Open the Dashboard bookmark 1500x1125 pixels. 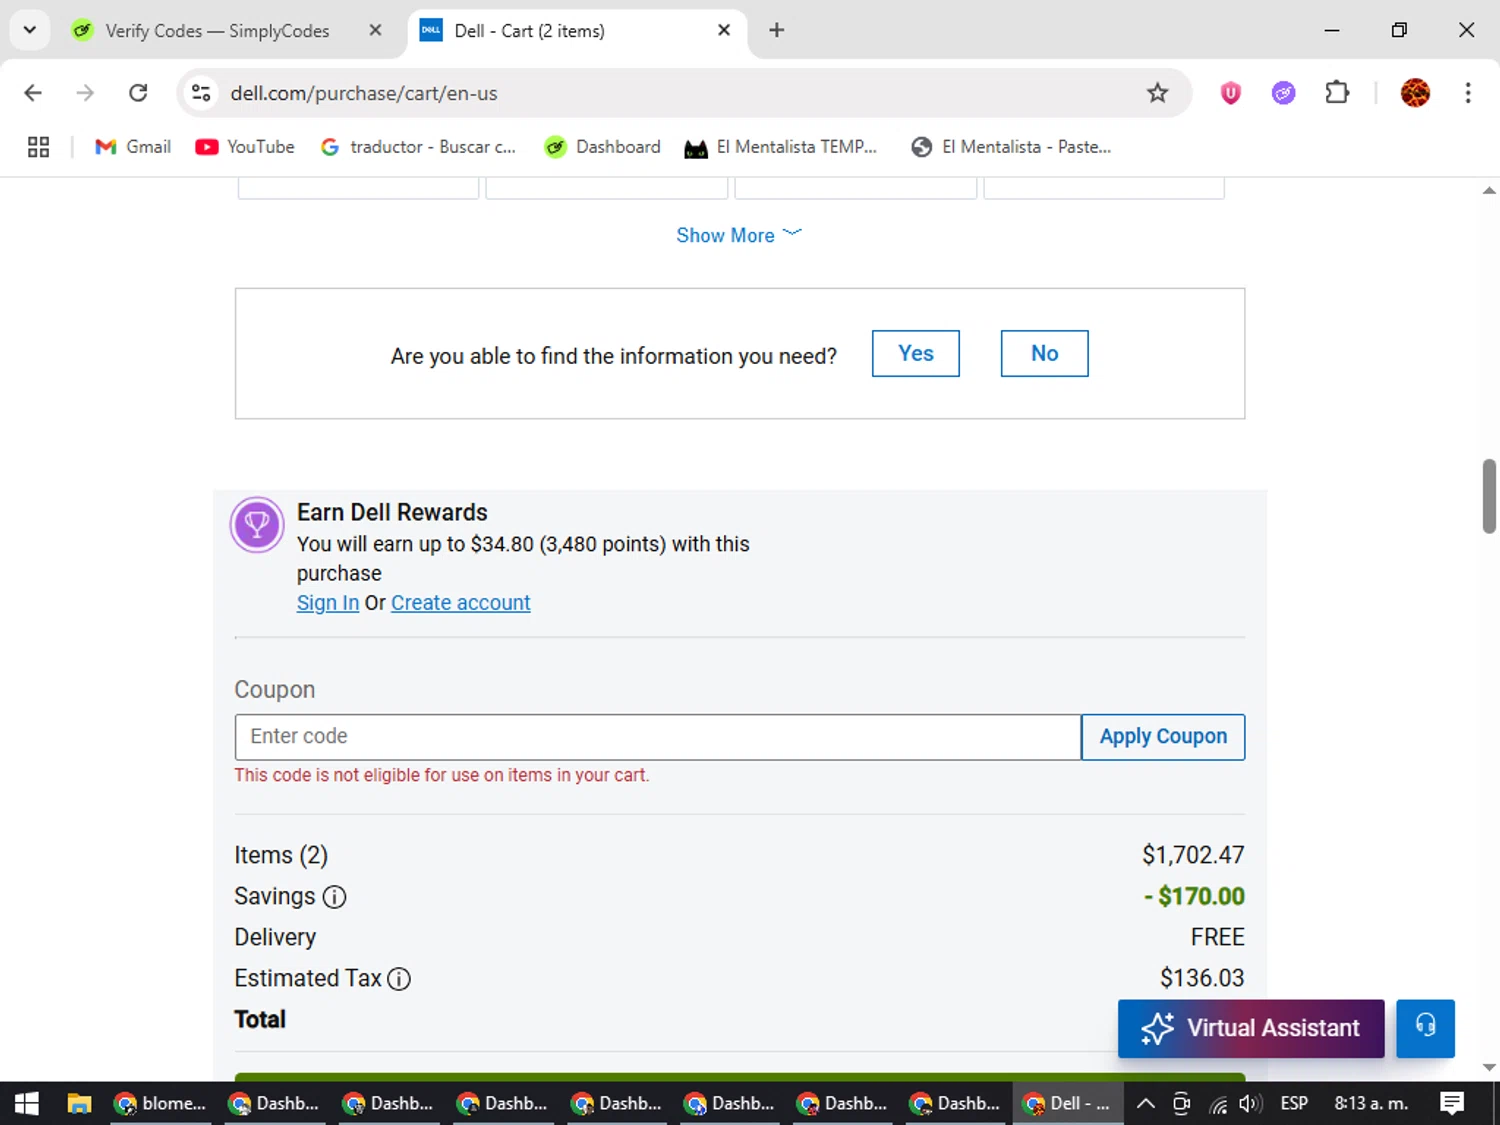(x=602, y=147)
